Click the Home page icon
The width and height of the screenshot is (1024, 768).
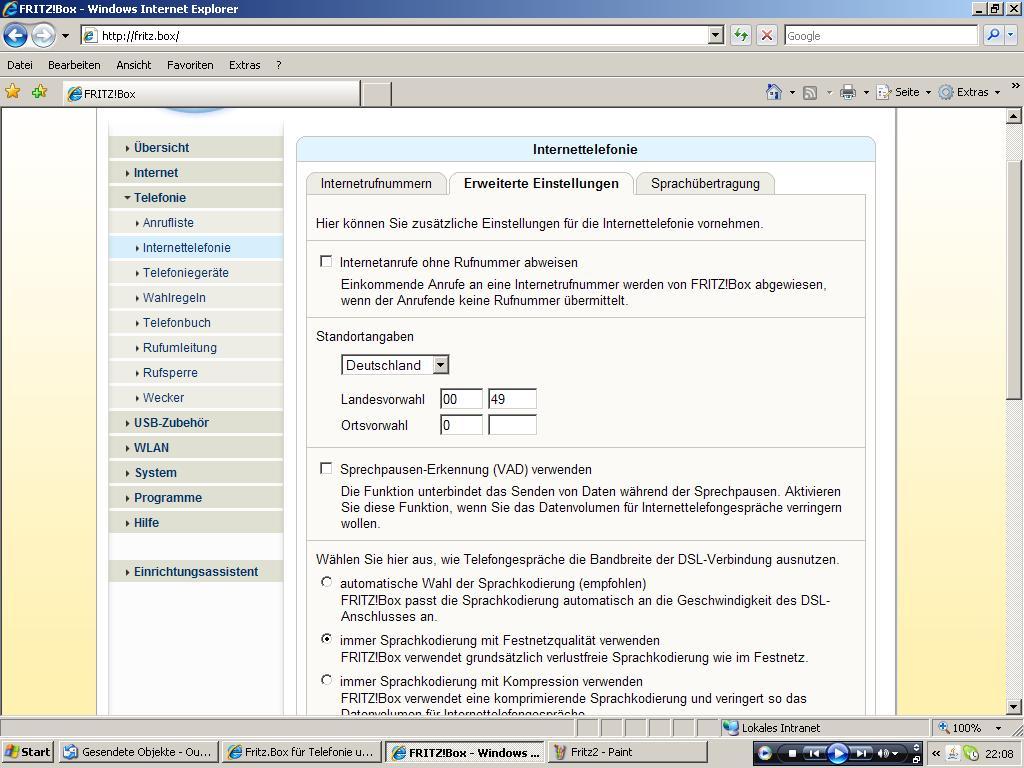(x=773, y=92)
